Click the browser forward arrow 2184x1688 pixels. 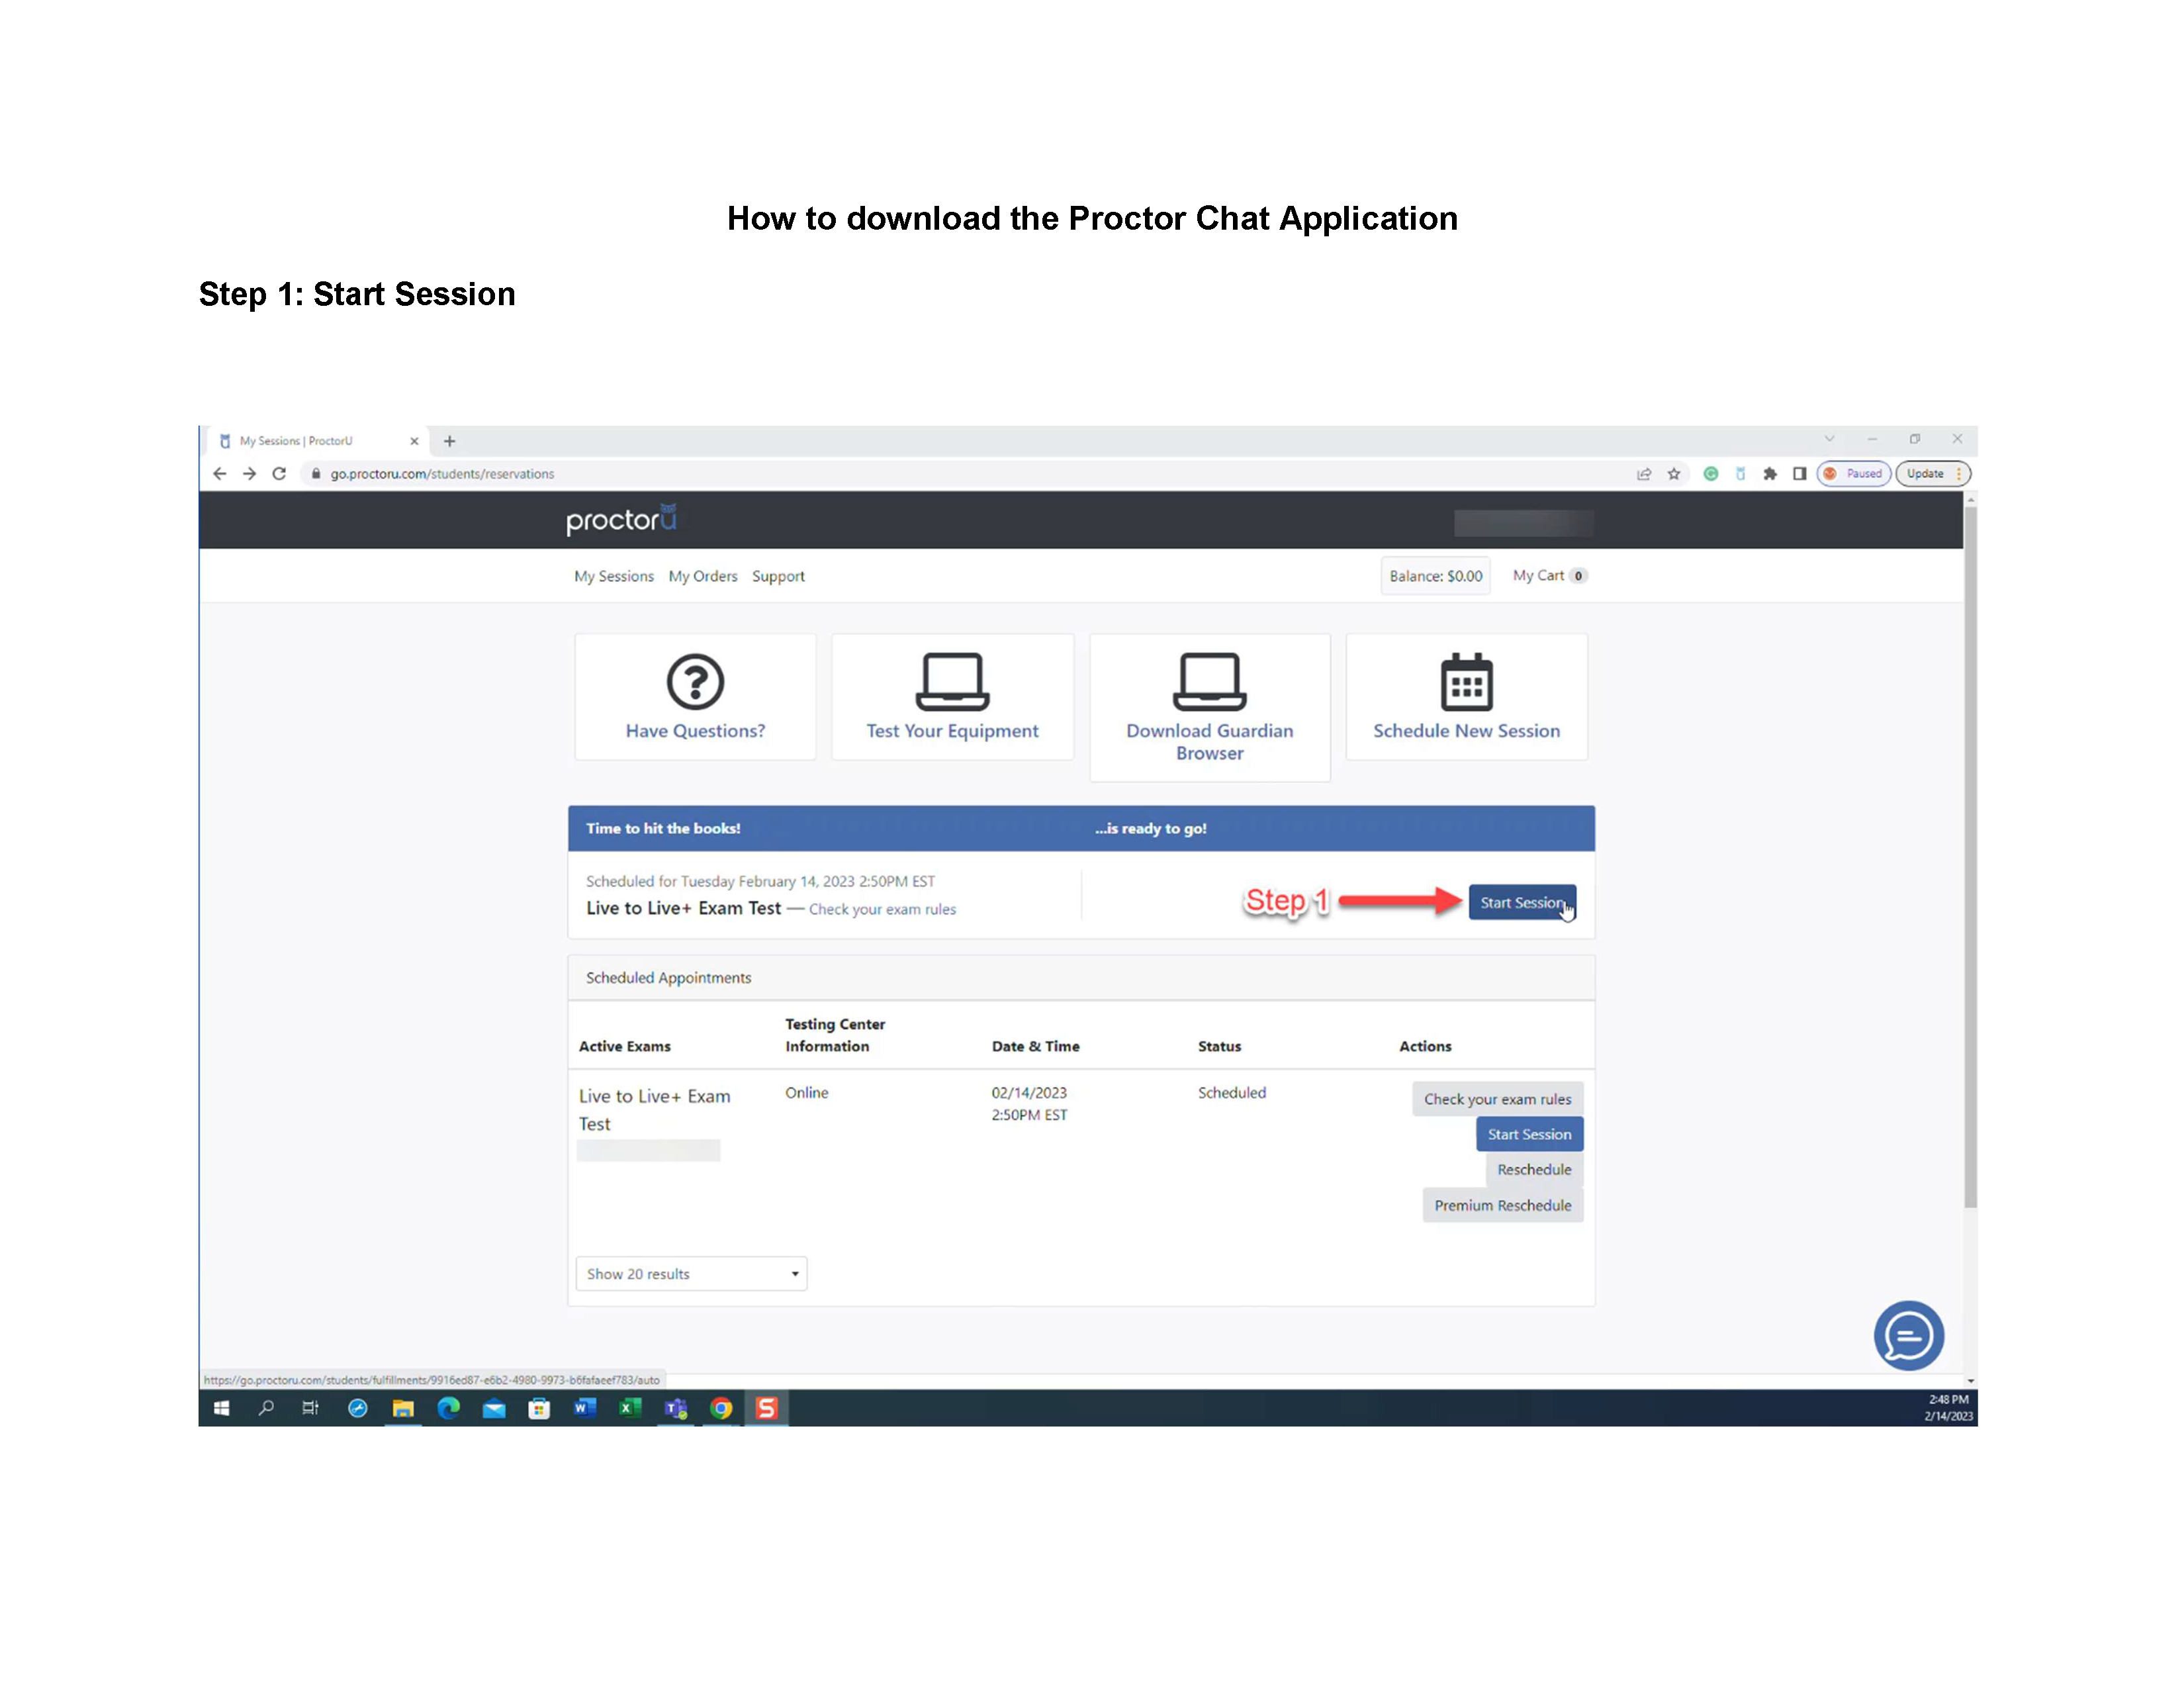[x=249, y=474]
